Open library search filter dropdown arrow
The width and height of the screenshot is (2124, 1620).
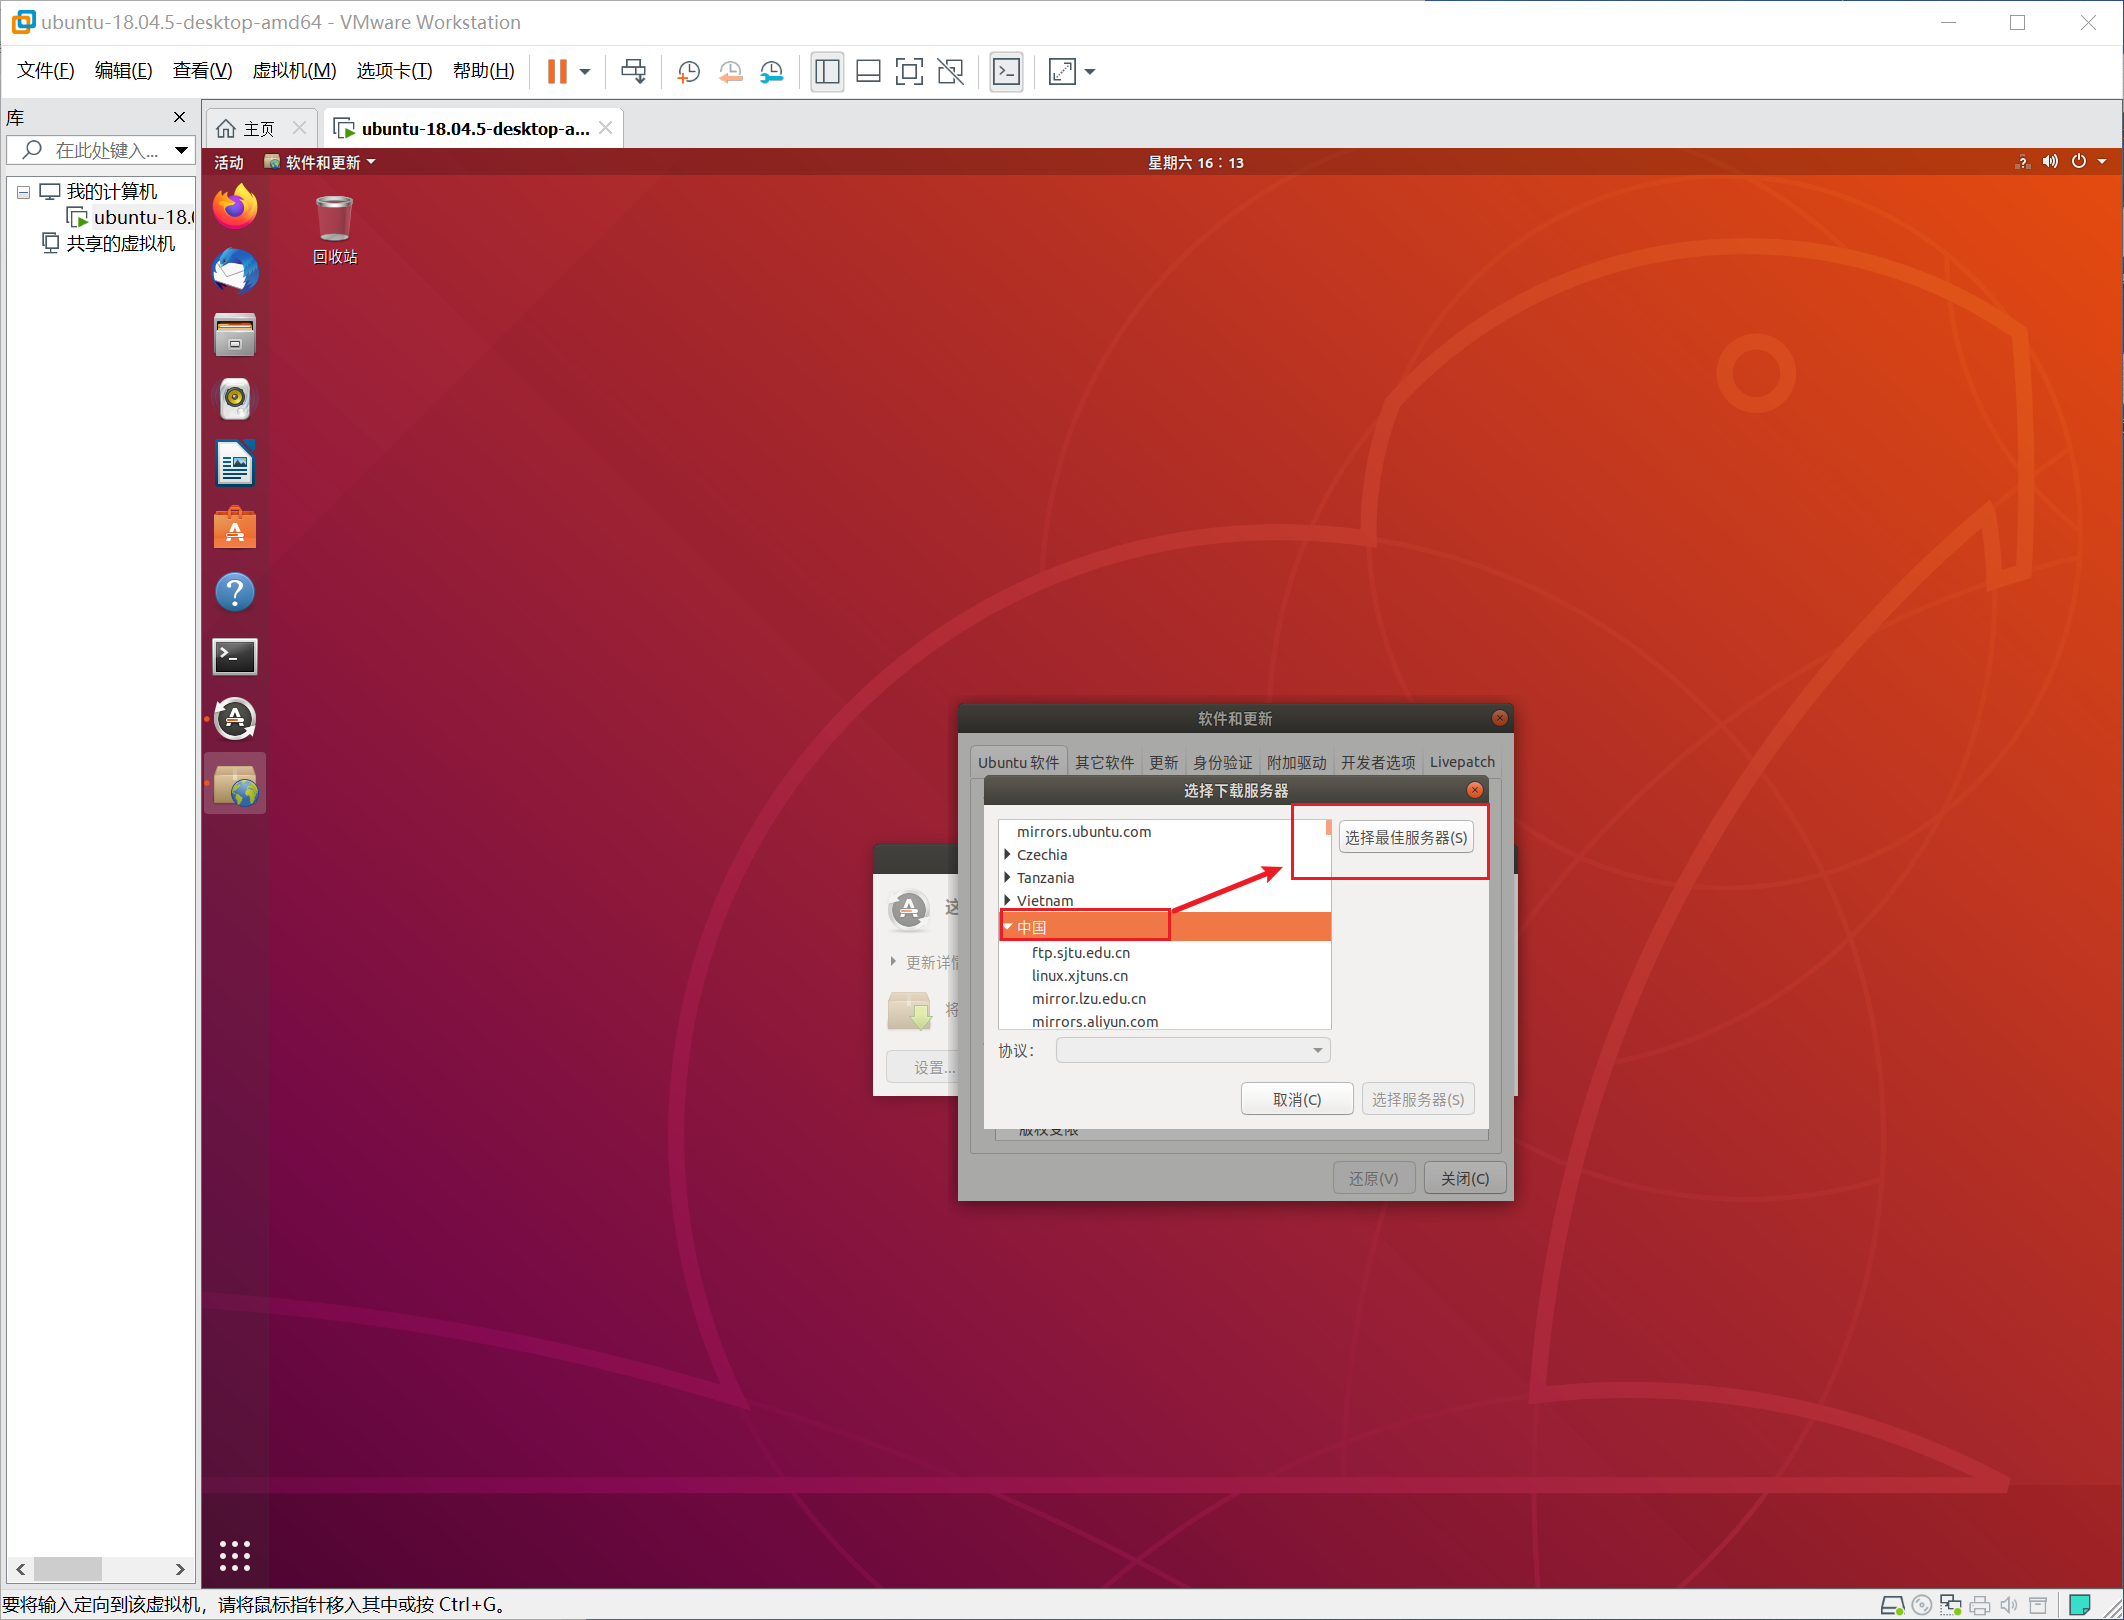pyautogui.click(x=181, y=150)
